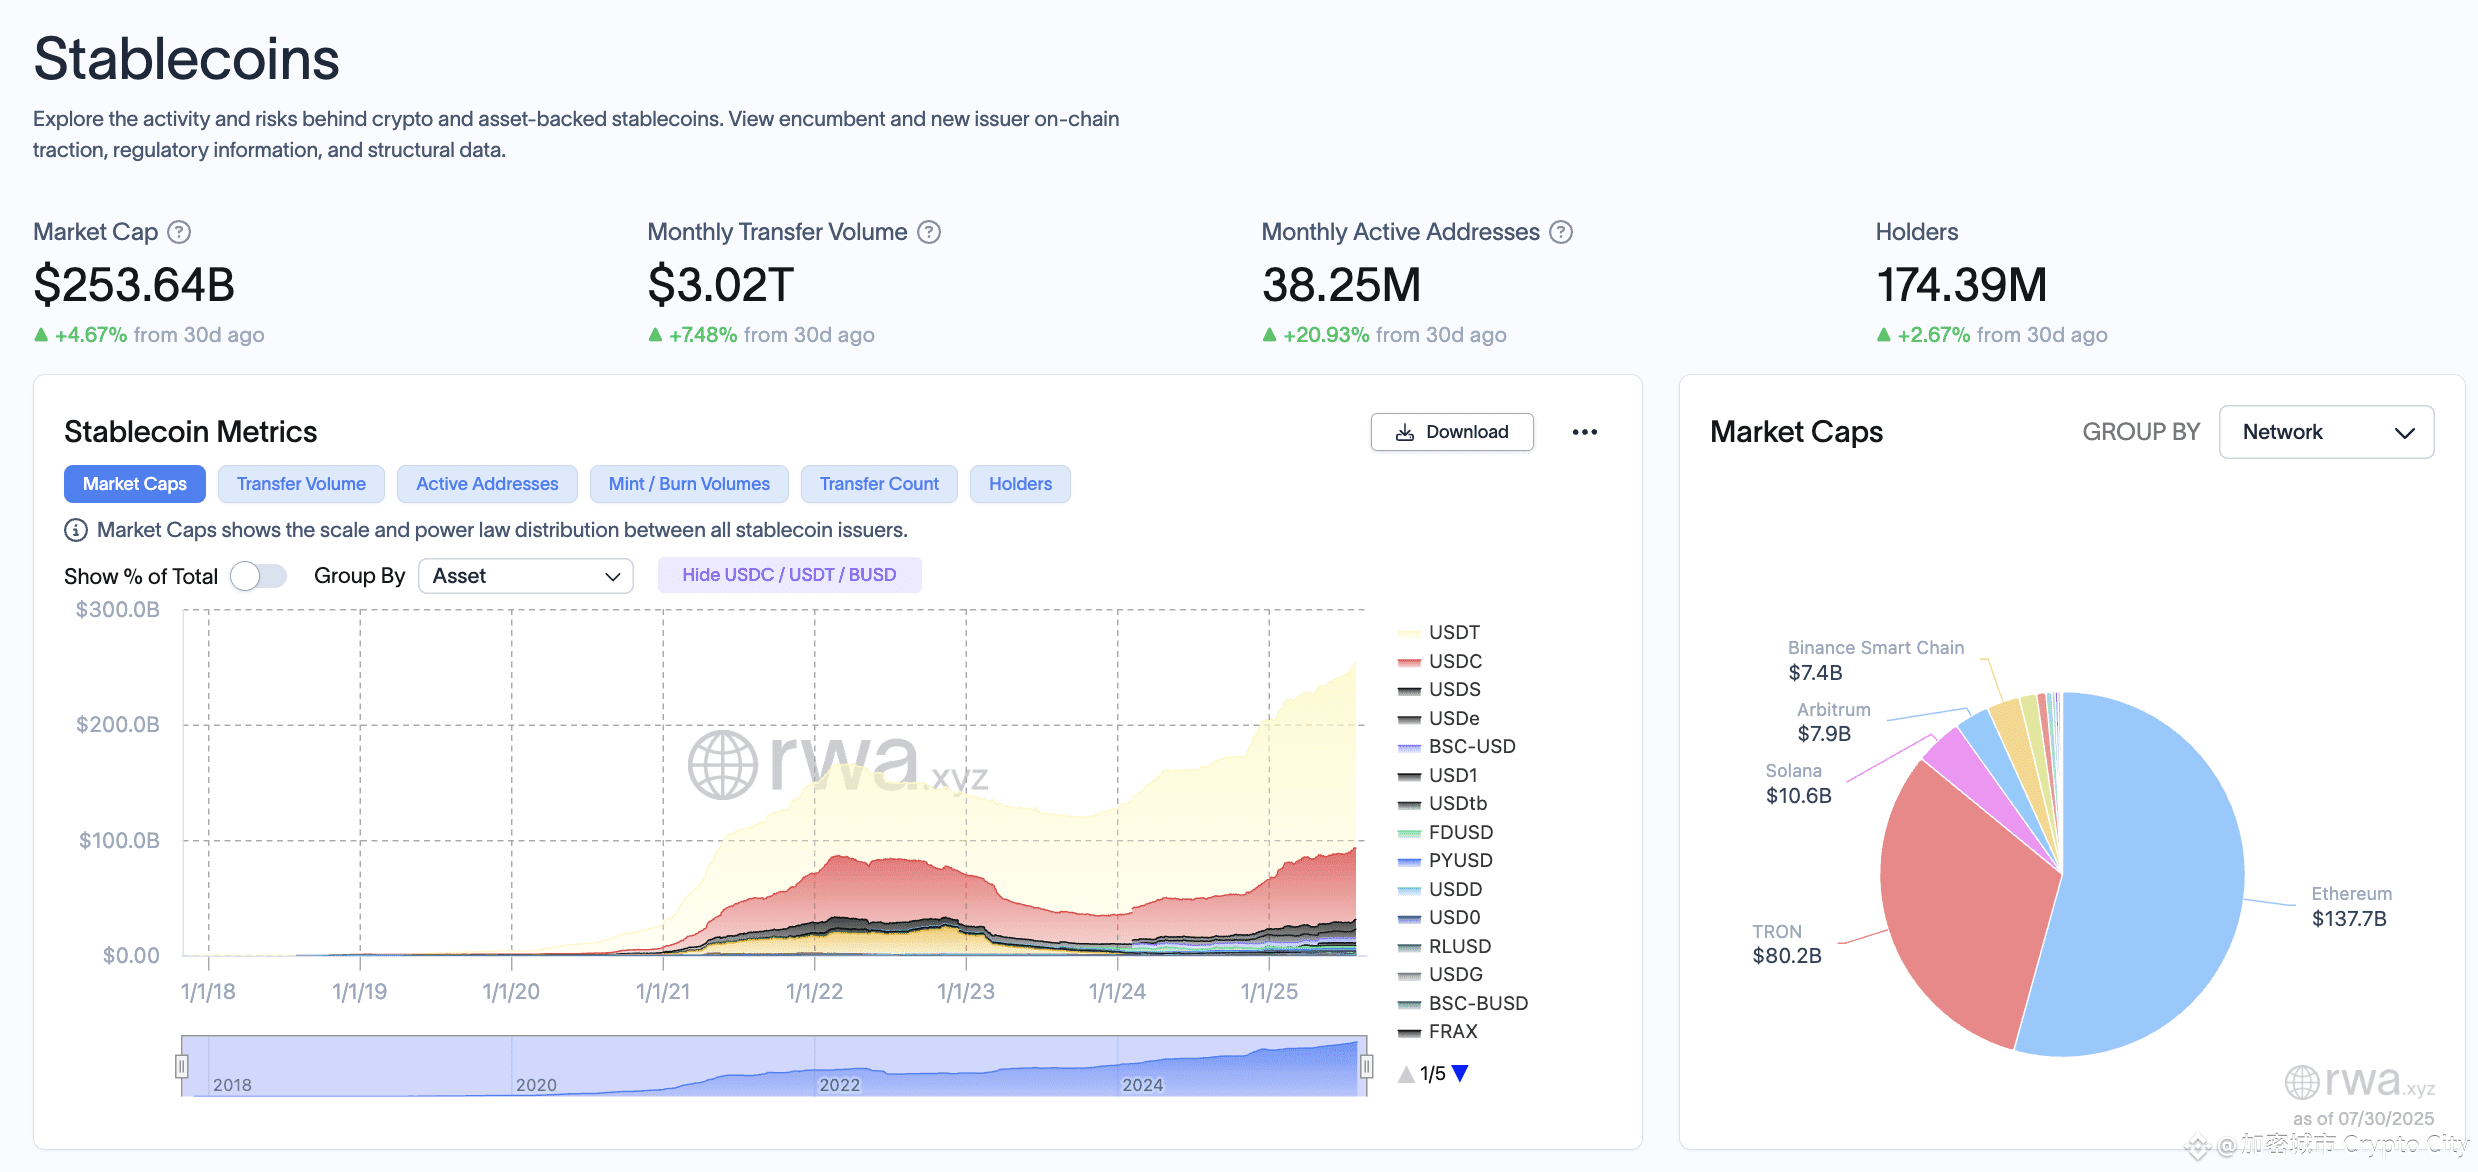Click the Market Cap help icon

click(x=179, y=232)
